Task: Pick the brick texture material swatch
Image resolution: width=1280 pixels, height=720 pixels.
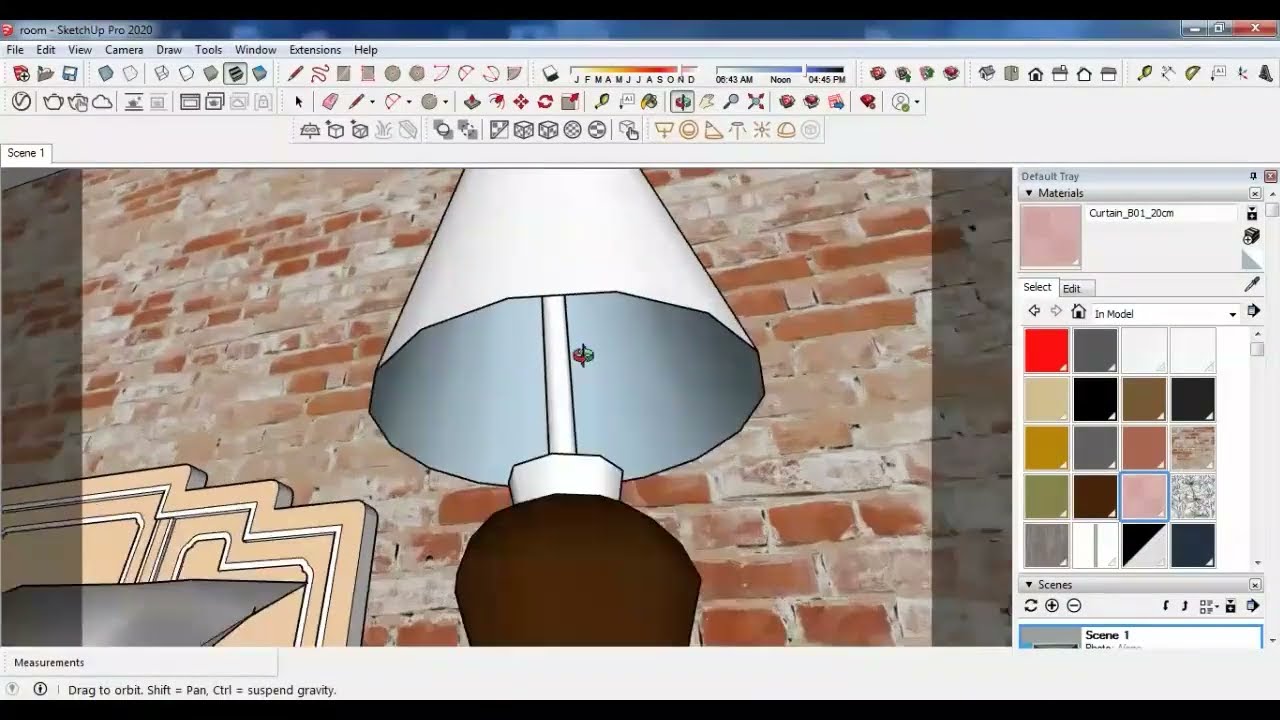Action: click(1193, 448)
